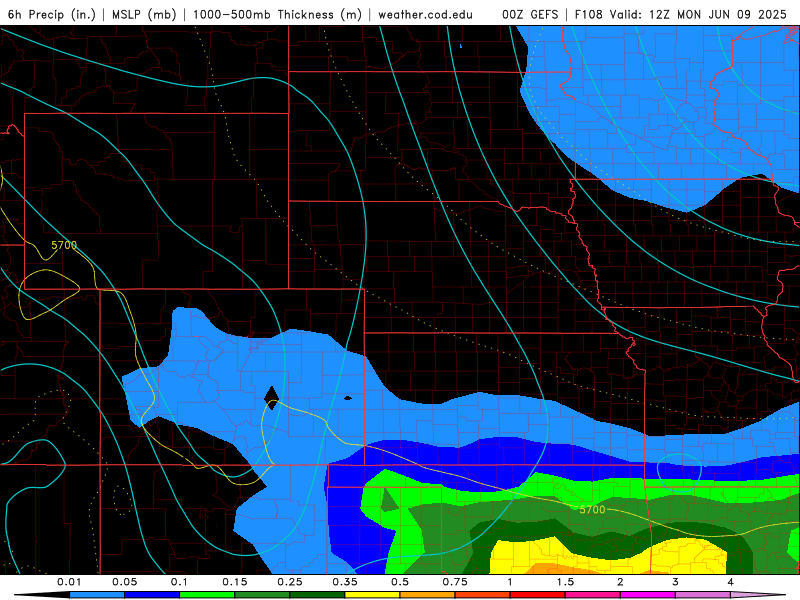Screen dimensions: 800x600
Task: Click the 0.15 legend value
Action: click(x=235, y=582)
